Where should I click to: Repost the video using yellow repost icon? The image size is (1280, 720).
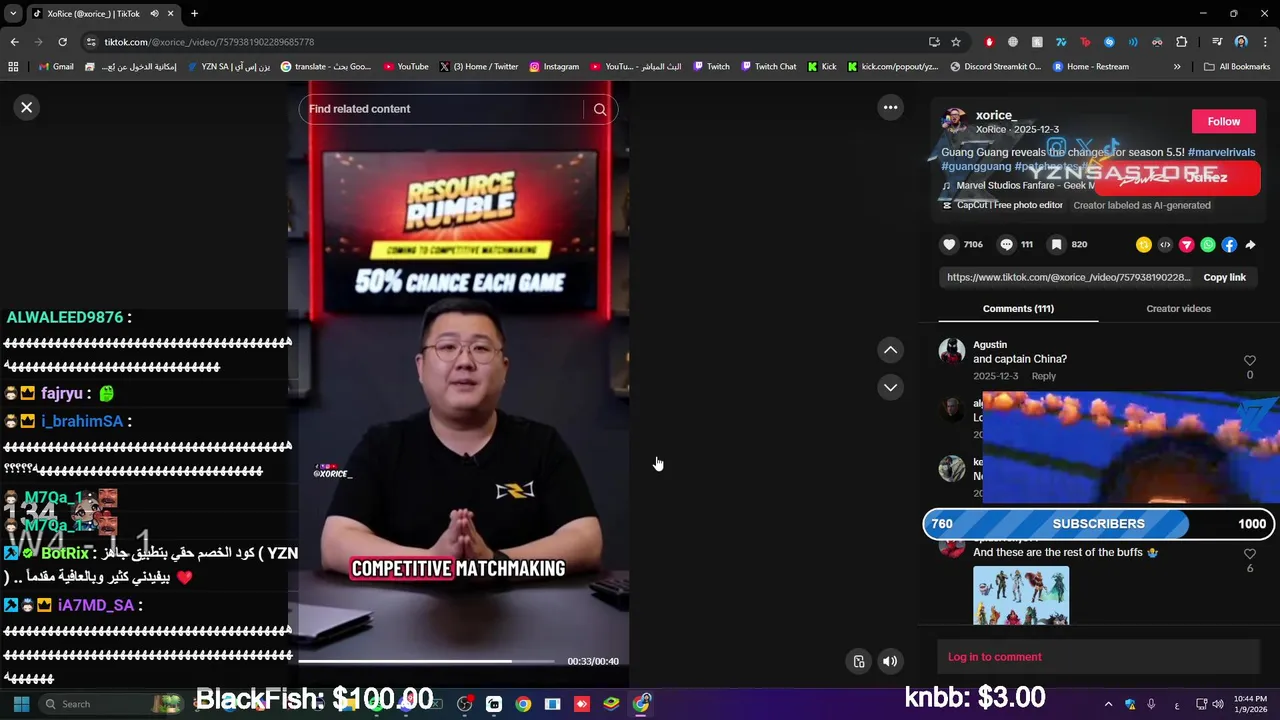[x=1144, y=245]
